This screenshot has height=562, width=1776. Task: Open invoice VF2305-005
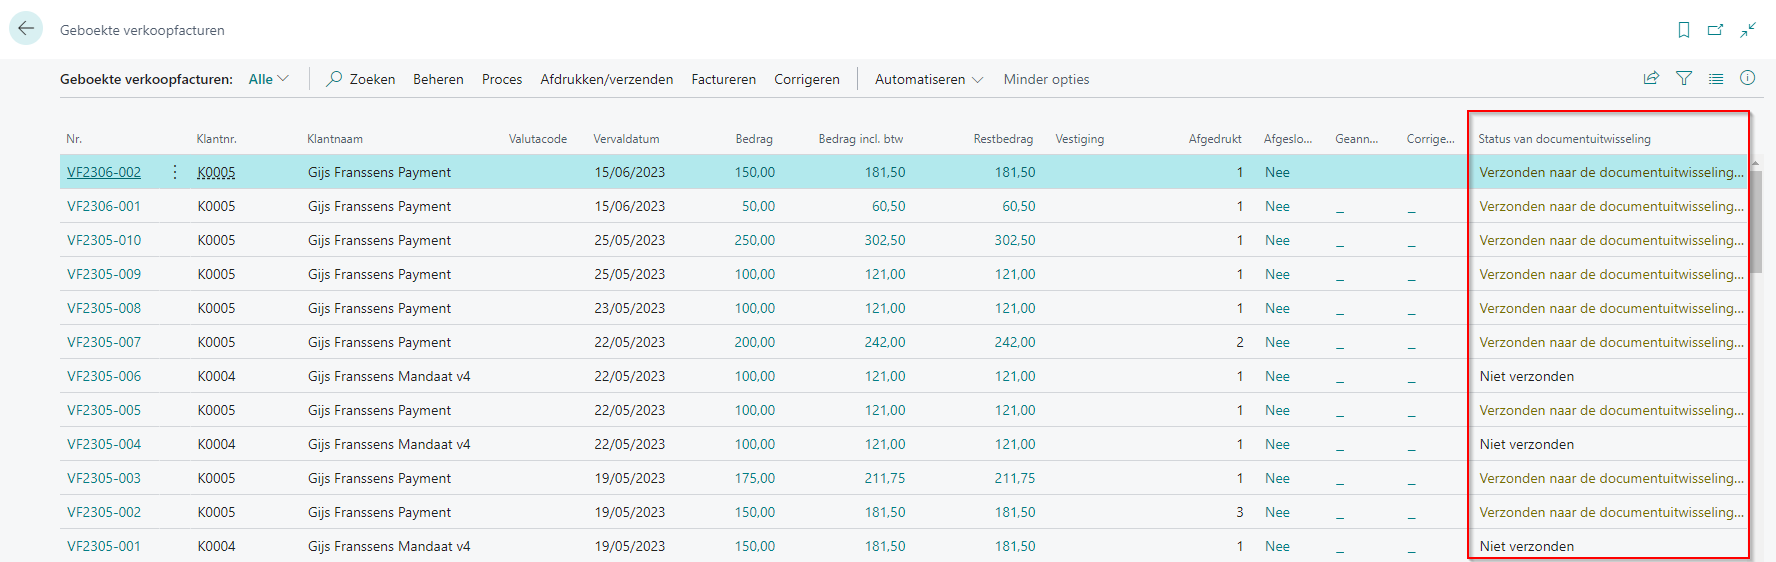click(x=104, y=410)
